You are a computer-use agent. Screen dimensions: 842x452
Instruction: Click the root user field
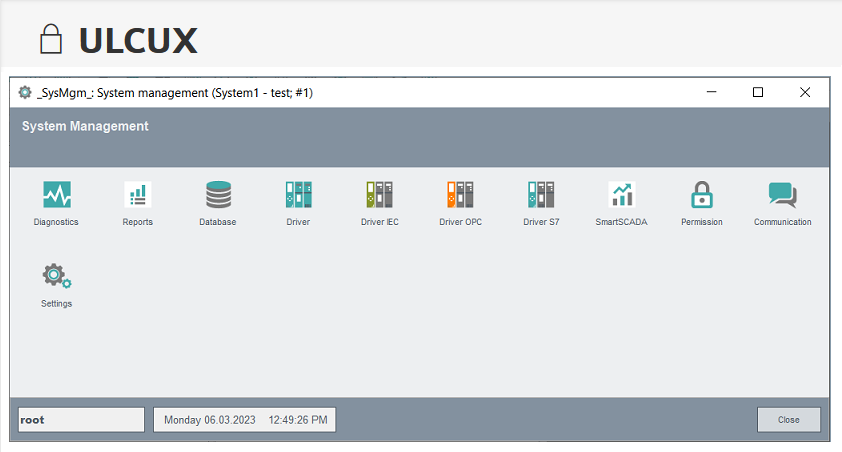pos(81,420)
